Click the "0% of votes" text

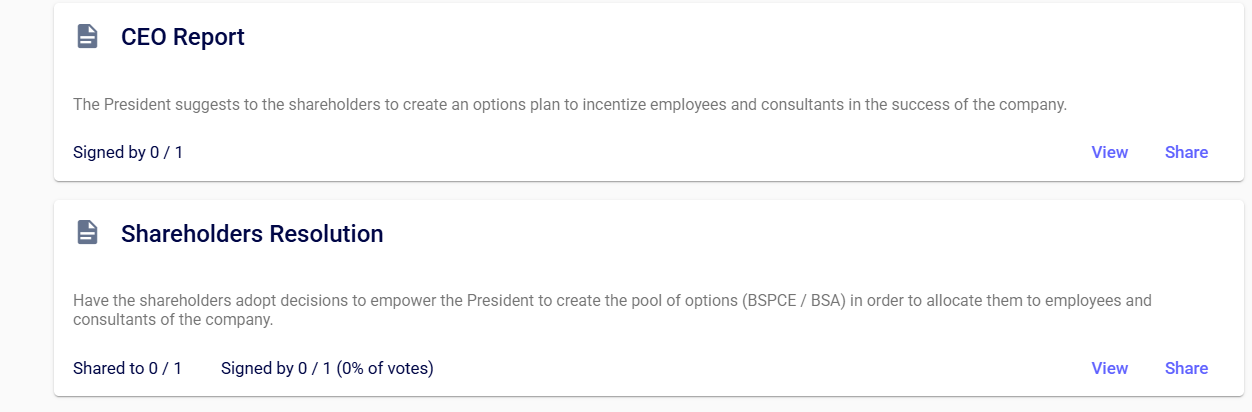tap(385, 368)
